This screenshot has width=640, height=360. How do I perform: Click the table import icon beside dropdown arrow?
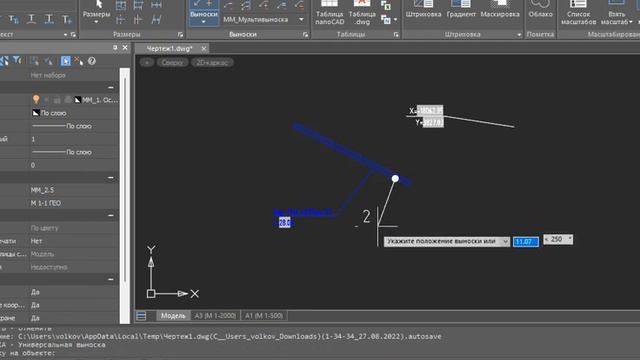coord(386,19)
